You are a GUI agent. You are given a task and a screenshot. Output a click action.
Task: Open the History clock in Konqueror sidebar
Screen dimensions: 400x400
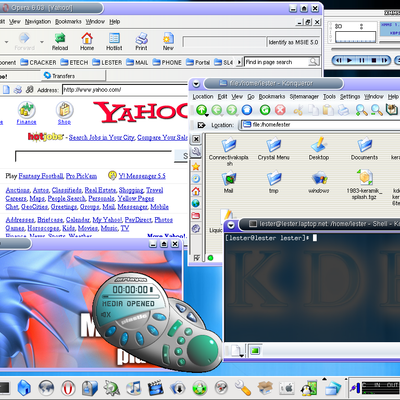point(196,179)
